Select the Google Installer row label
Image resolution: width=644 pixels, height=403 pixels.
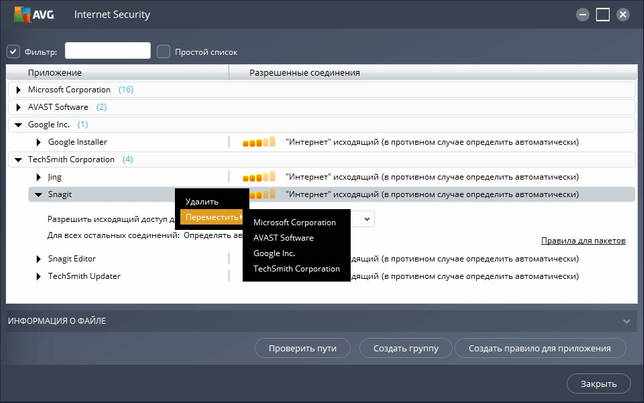click(x=78, y=142)
